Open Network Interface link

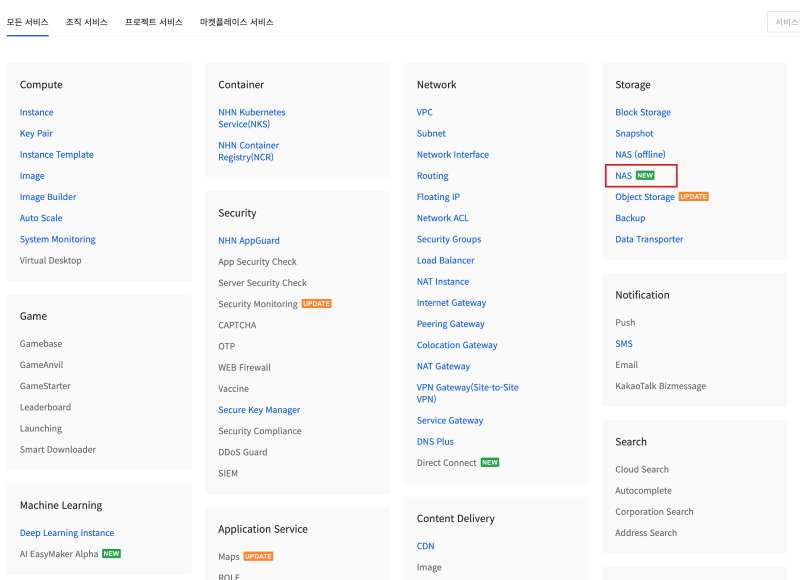453,155
